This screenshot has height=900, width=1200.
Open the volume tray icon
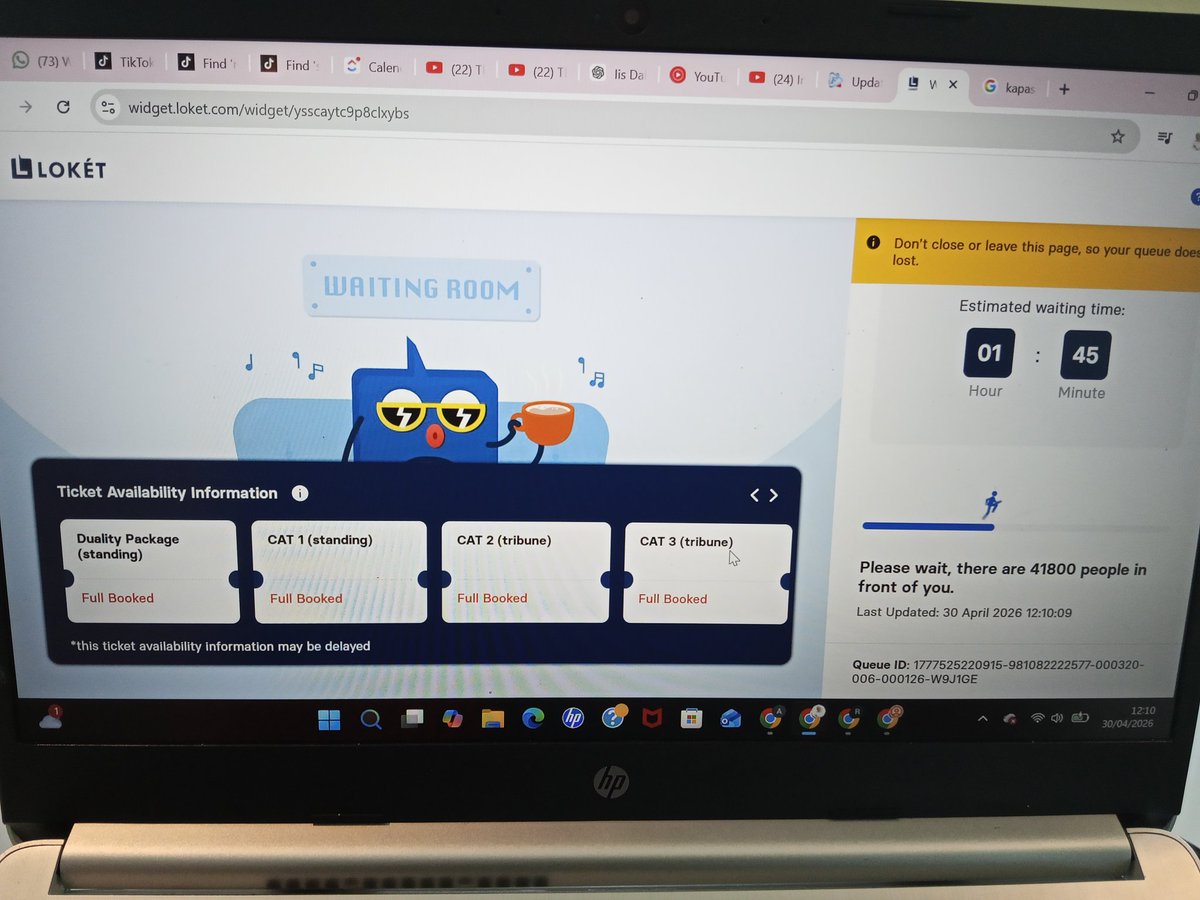pyautogui.click(x=1057, y=718)
